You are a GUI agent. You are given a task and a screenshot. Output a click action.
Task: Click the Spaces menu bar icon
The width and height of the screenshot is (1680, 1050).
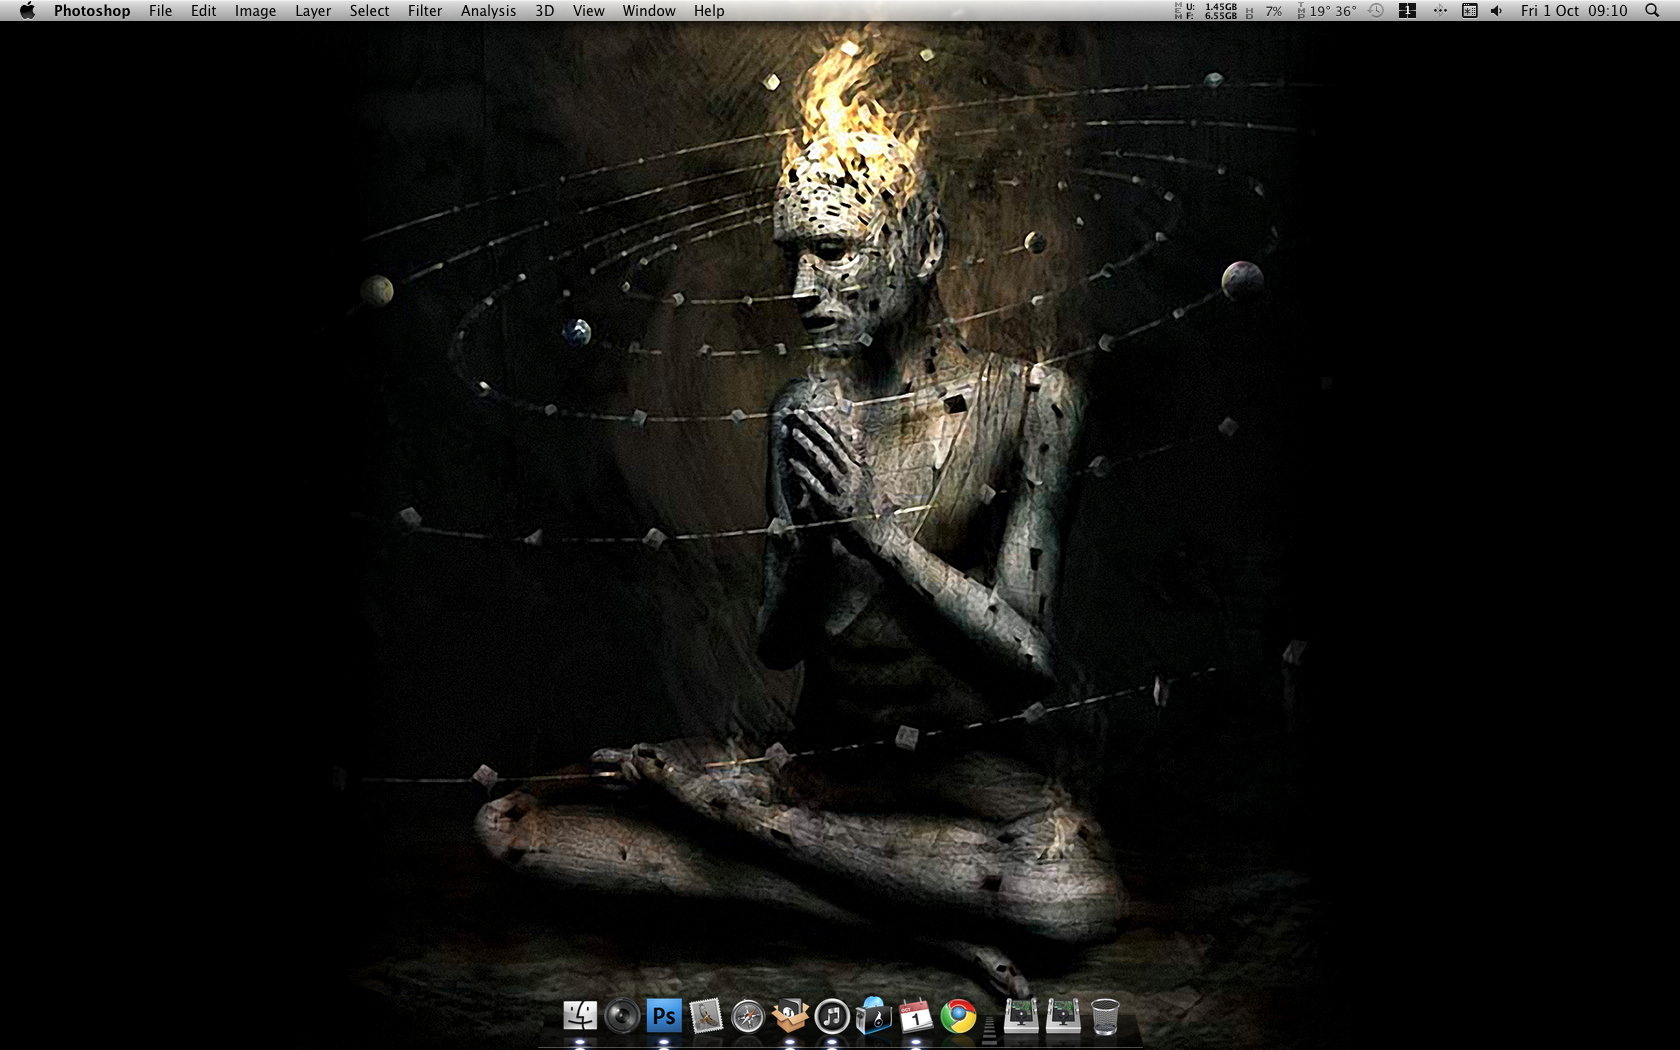coord(1407,11)
